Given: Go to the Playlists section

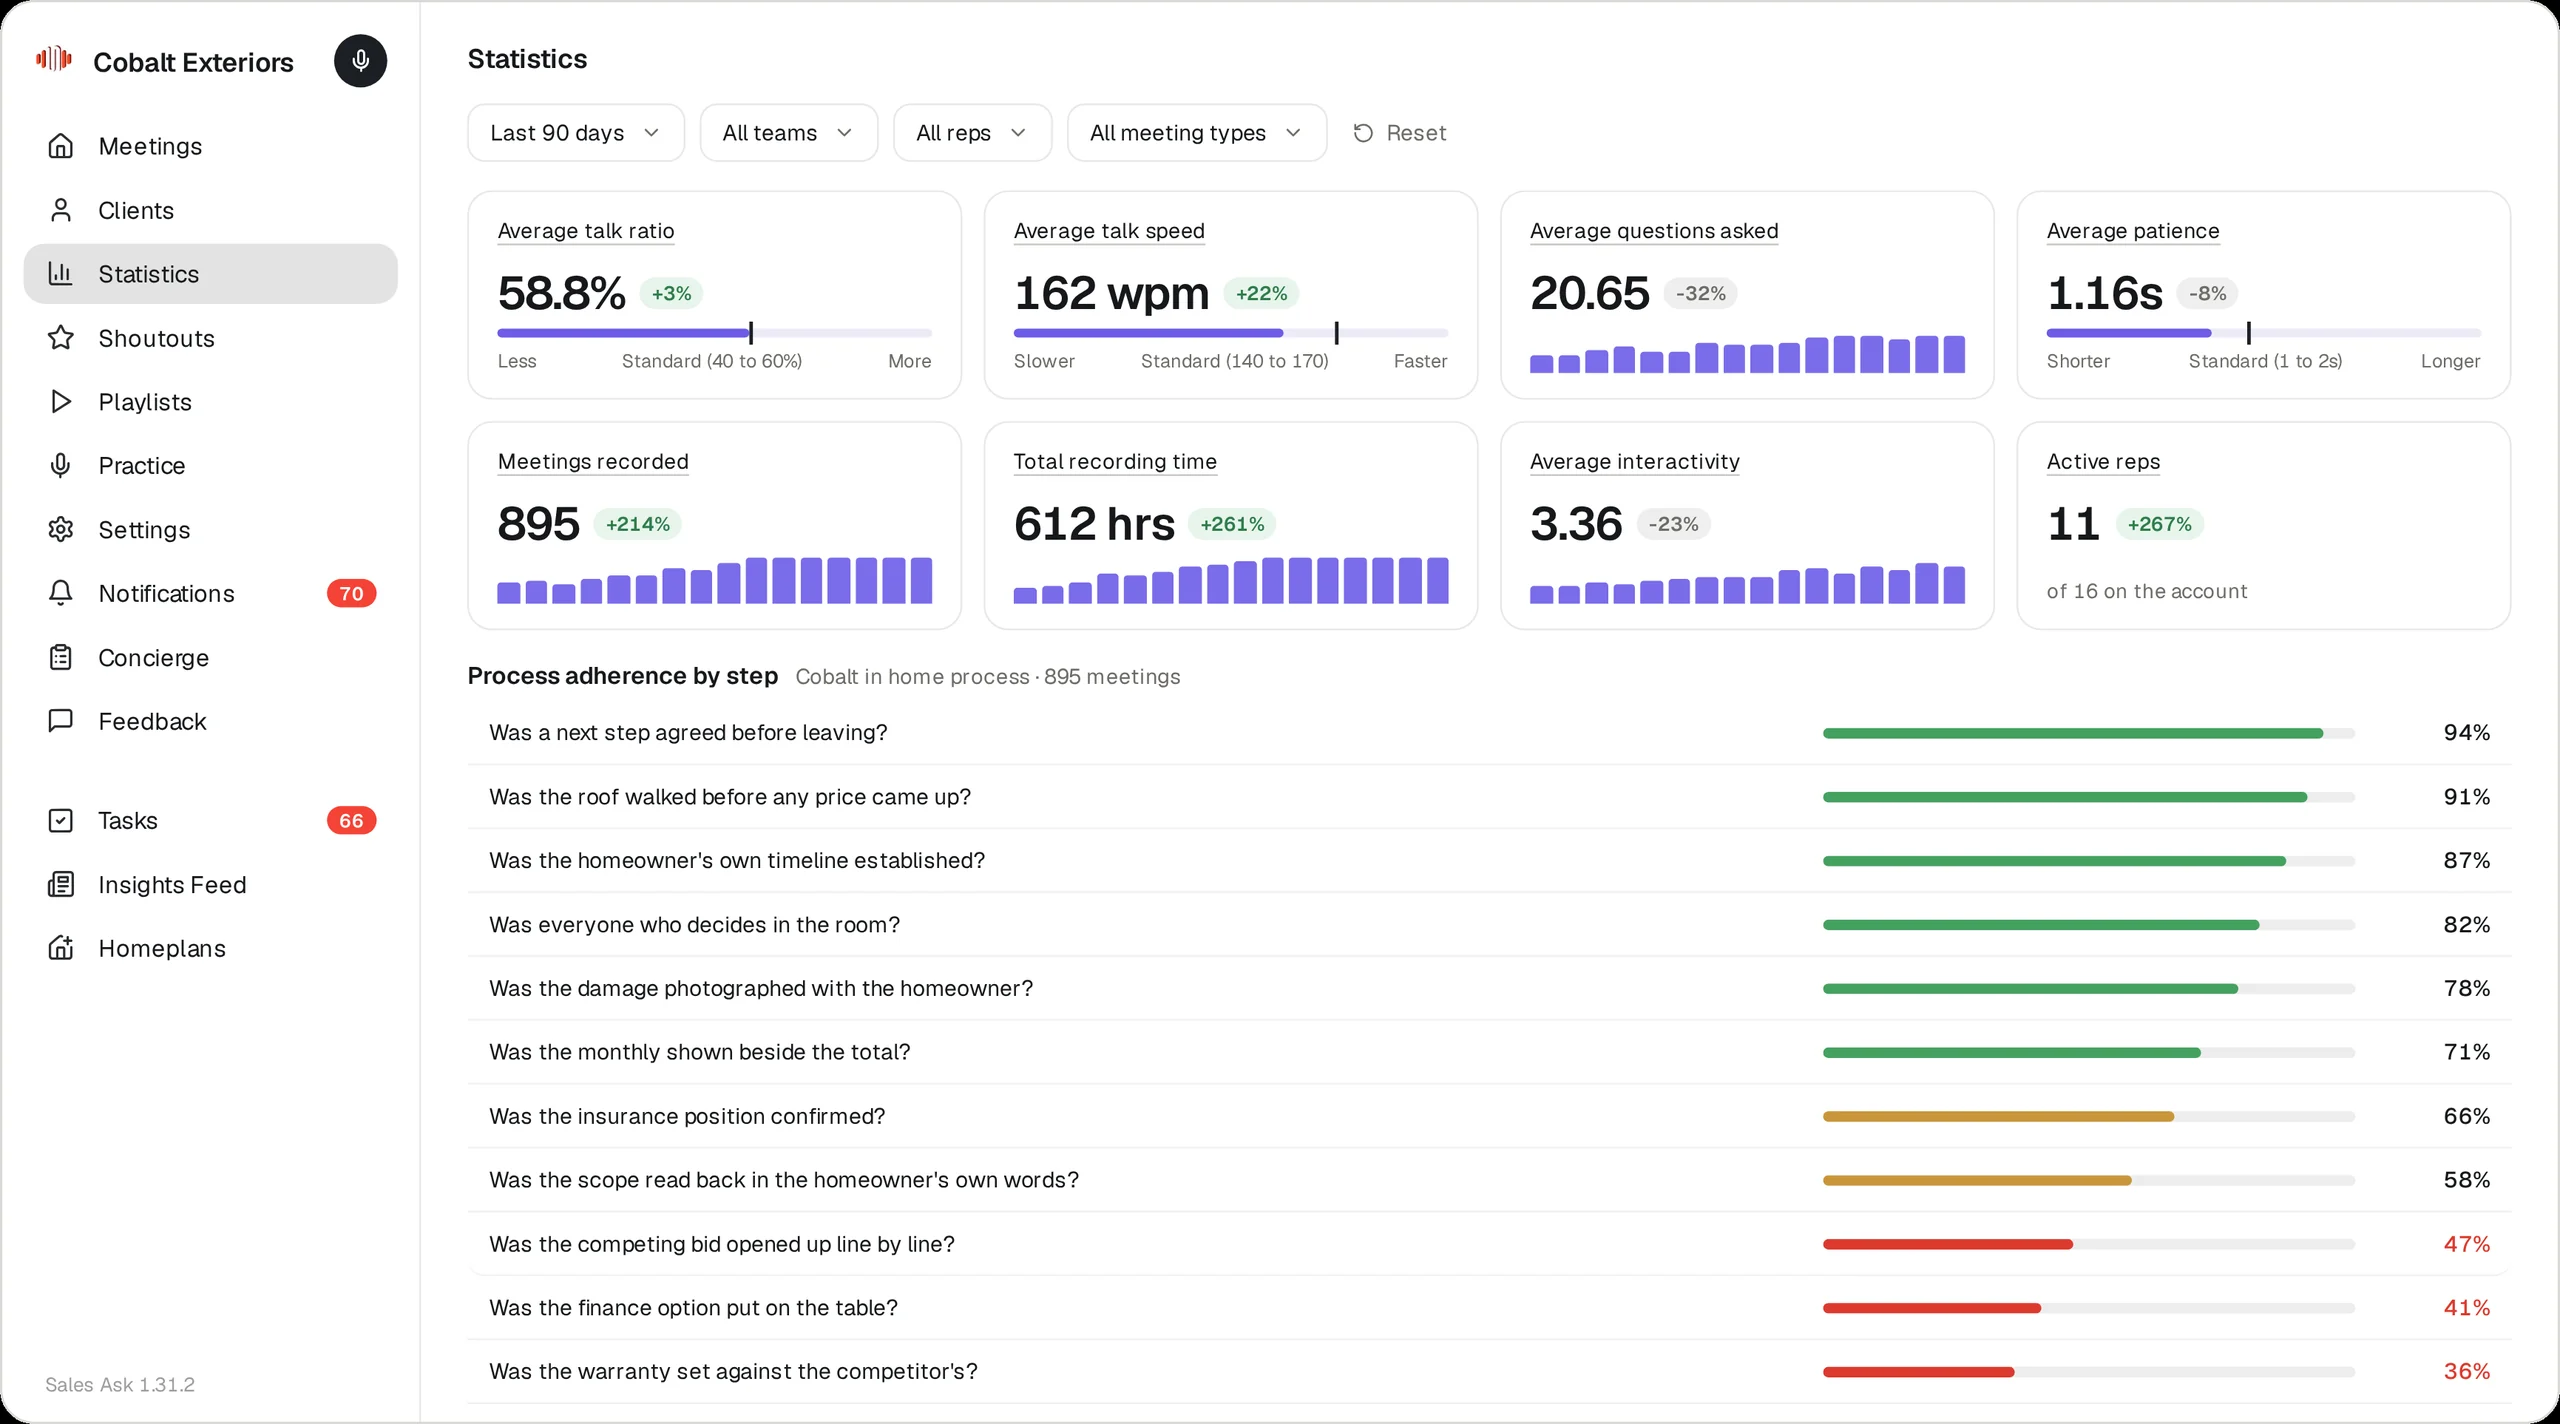Looking at the screenshot, I should 210,402.
